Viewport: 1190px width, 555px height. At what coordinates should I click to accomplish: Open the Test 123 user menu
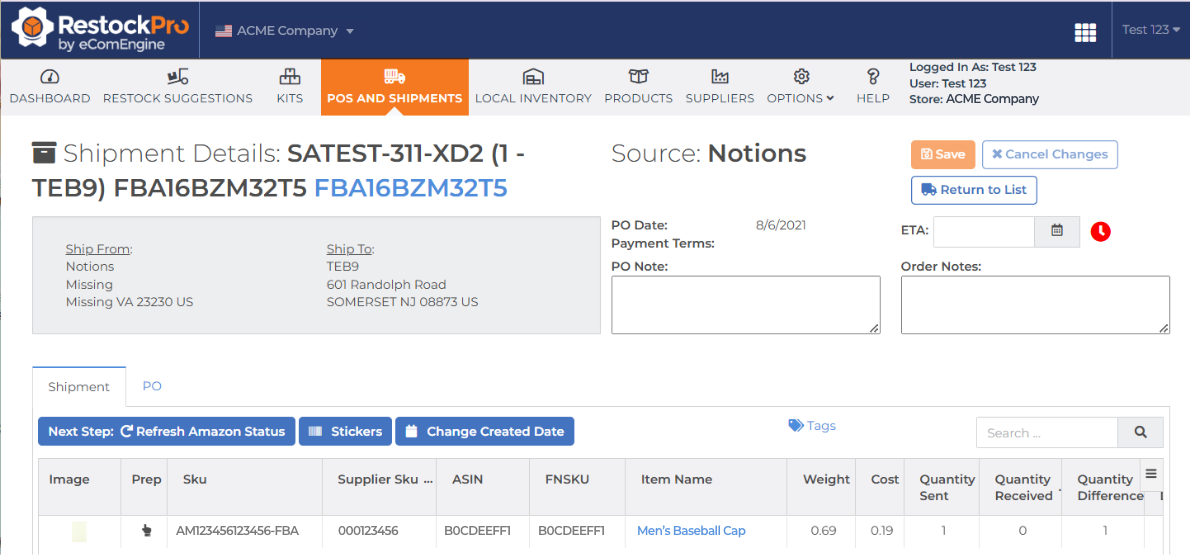1150,30
